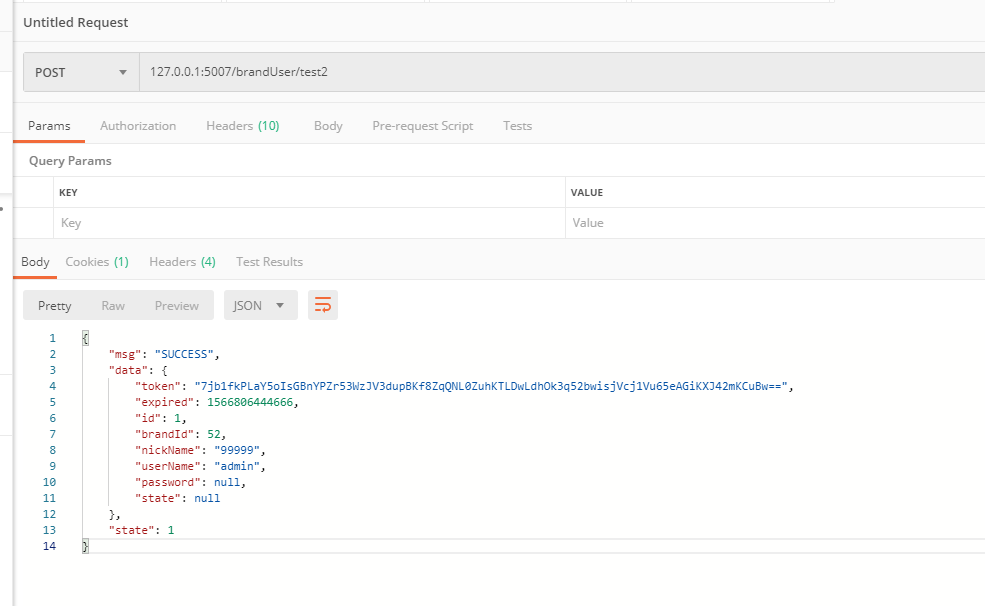This screenshot has height=606, width=985.
Task: Open the Test Results tab
Action: pyautogui.click(x=269, y=262)
